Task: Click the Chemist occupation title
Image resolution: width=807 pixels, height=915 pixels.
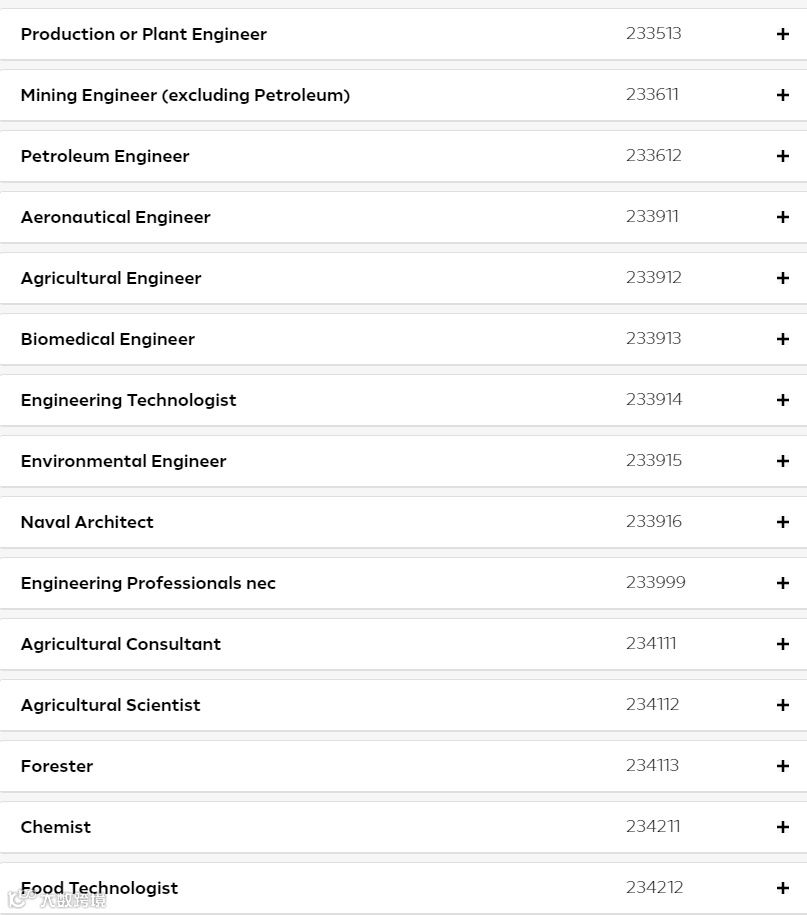Action: point(56,827)
